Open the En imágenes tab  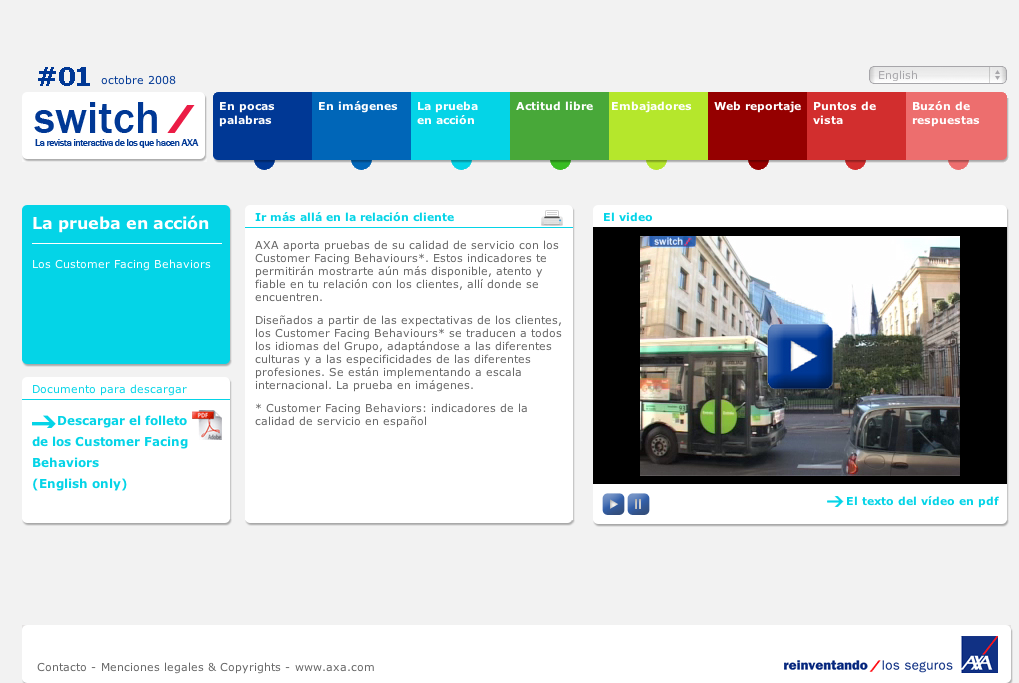[361, 125]
